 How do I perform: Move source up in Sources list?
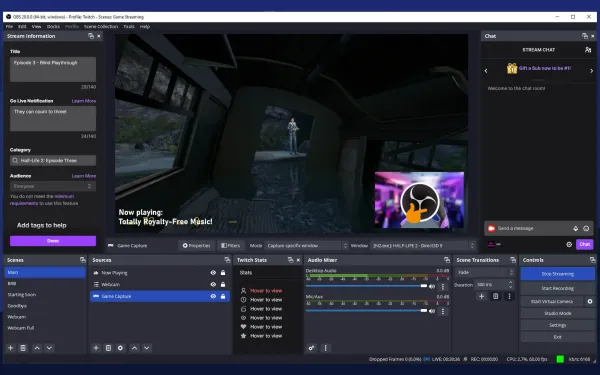point(134,348)
